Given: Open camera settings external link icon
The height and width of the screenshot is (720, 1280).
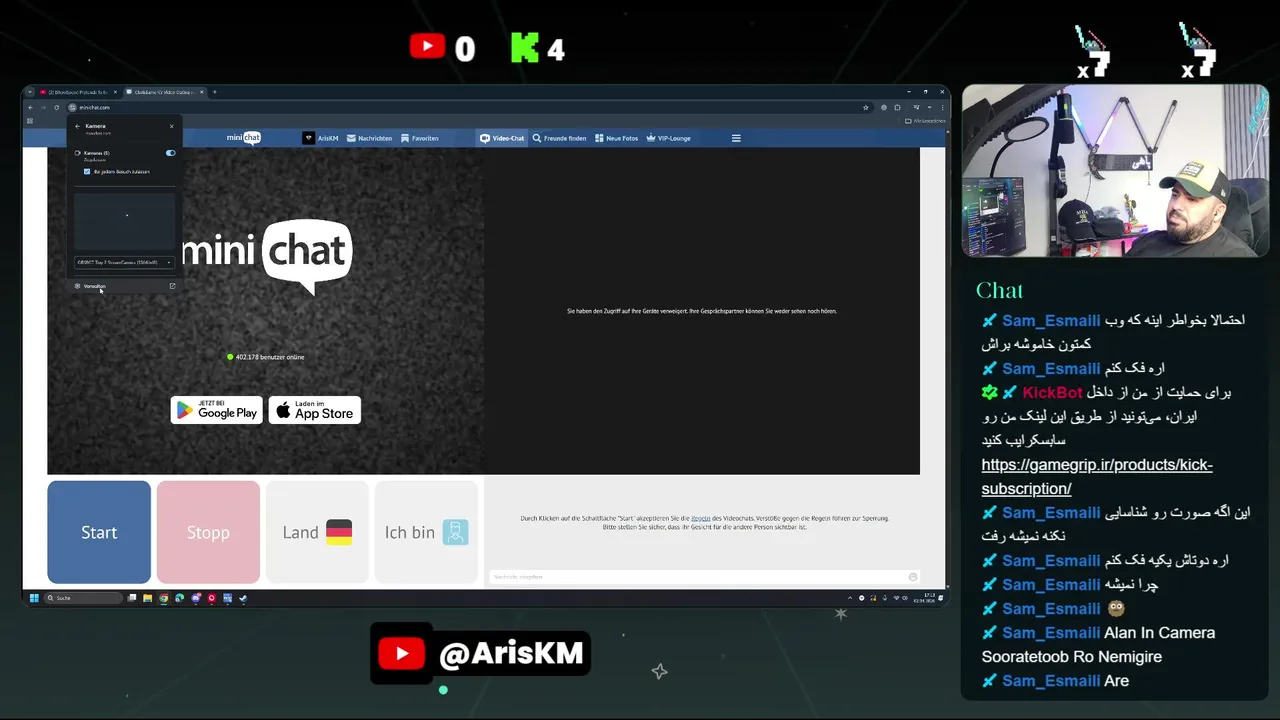Looking at the screenshot, I should [x=172, y=286].
